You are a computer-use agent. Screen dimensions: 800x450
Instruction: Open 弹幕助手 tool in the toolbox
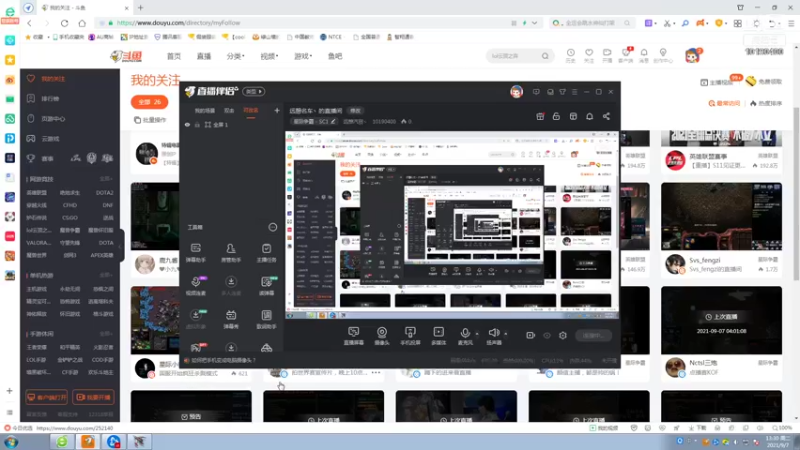click(x=195, y=253)
